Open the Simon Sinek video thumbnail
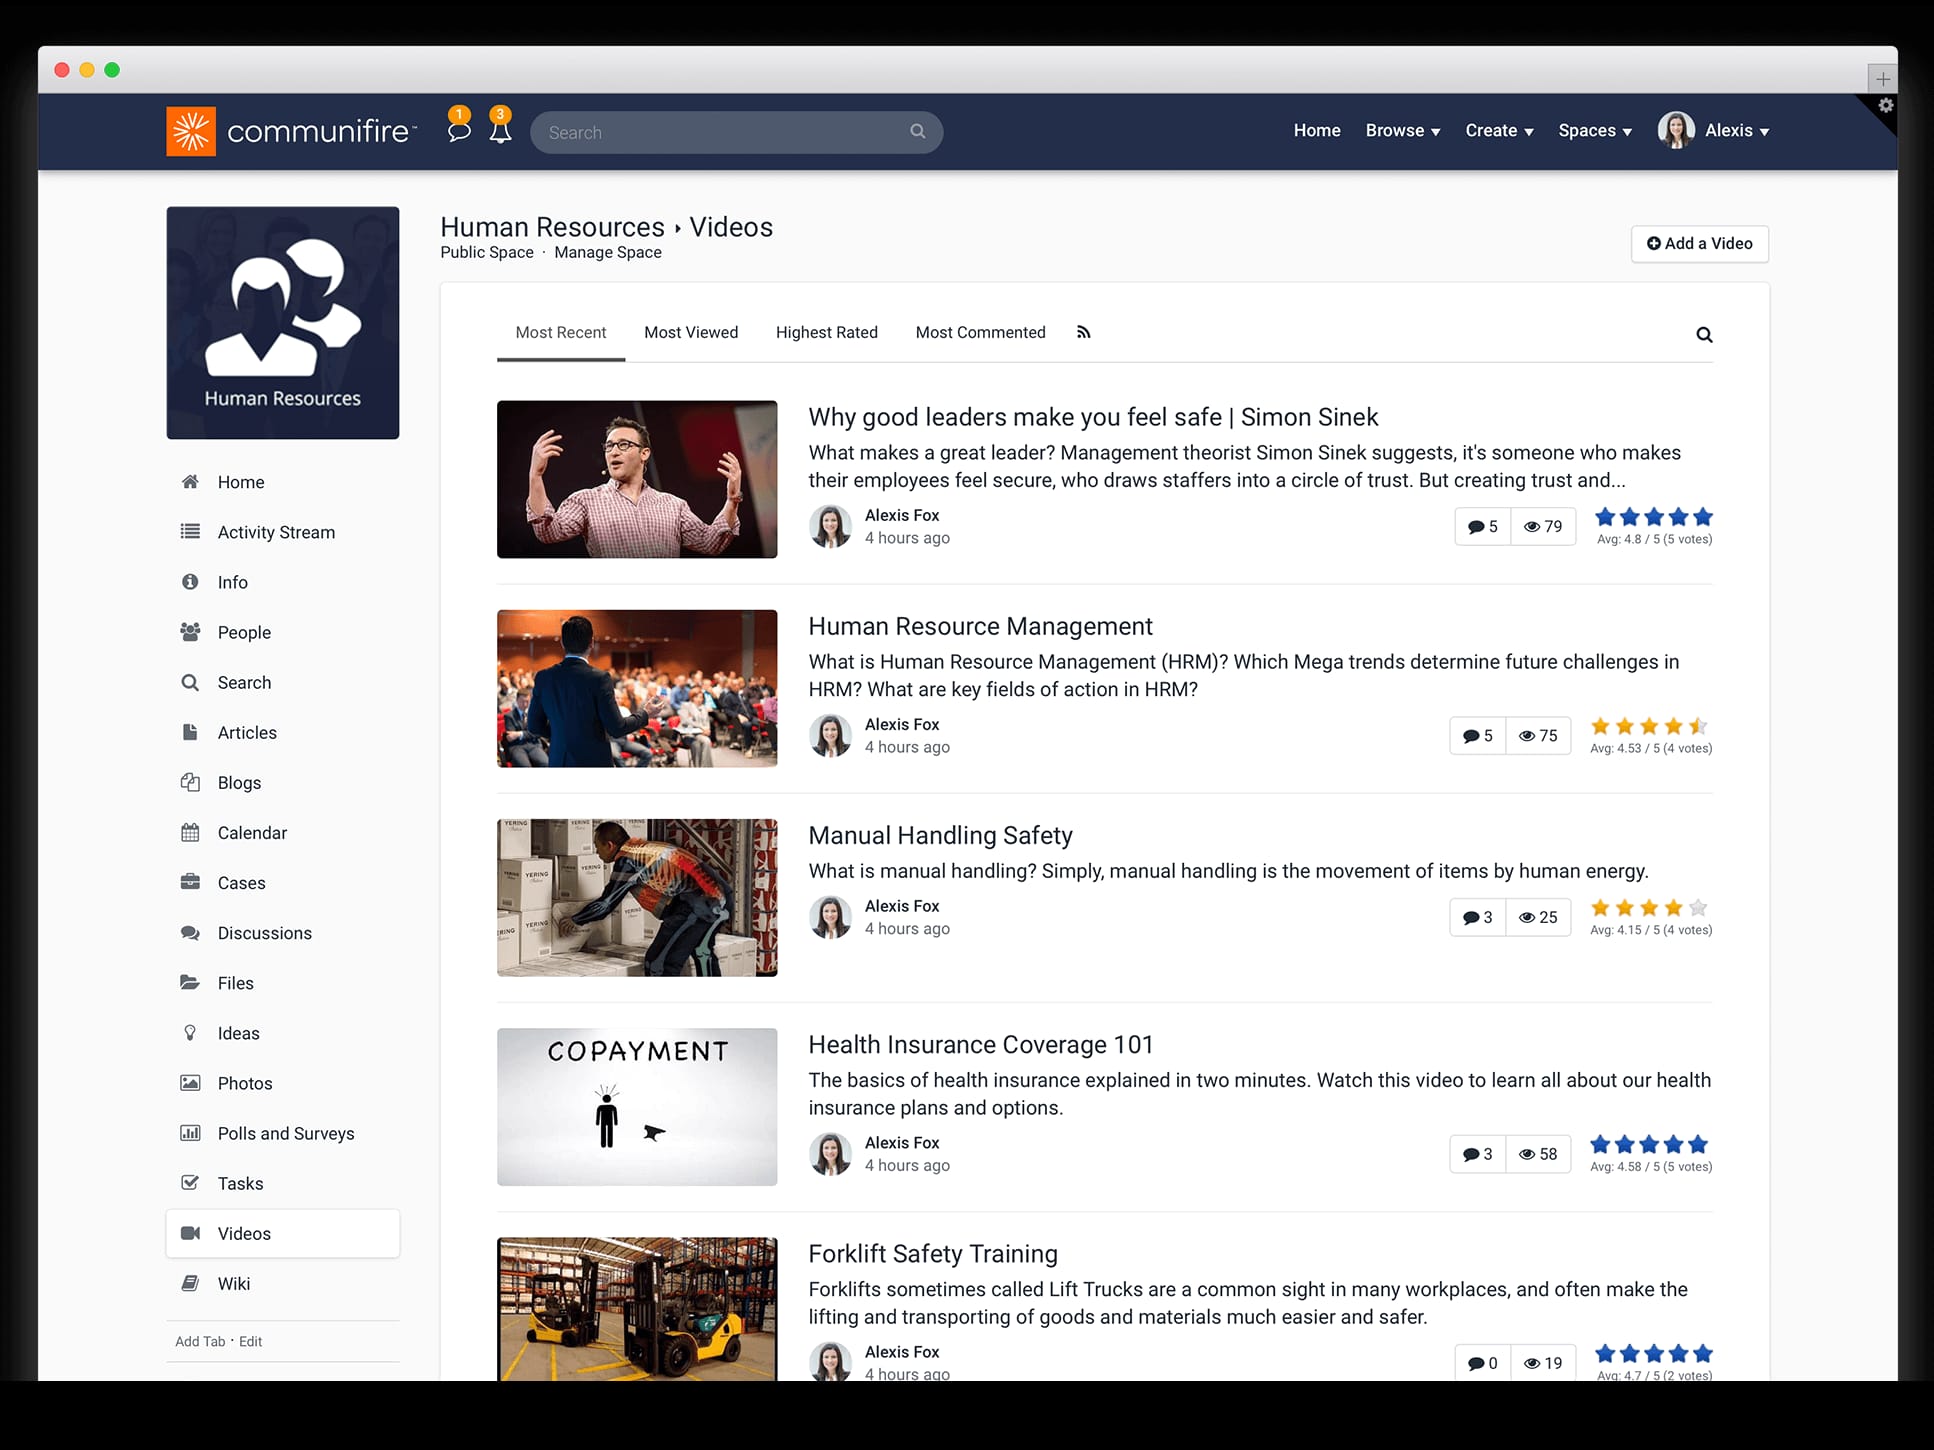Viewport: 1934px width, 1450px height. (637, 479)
